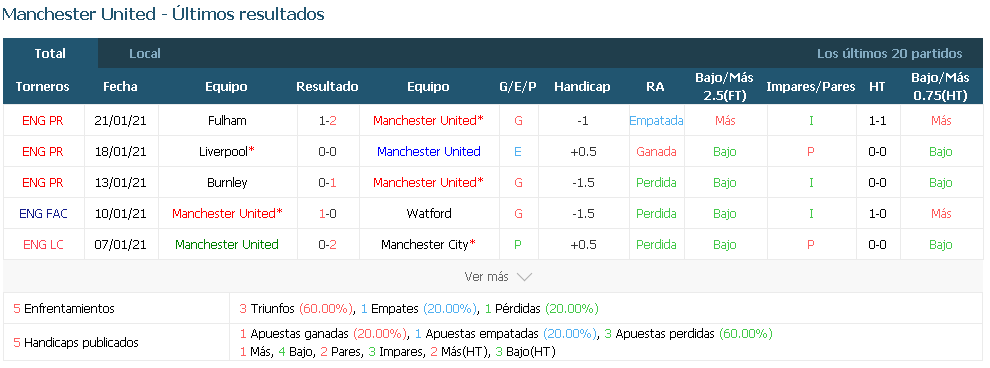Click the 0-2 result versus Manchester City
Image resolution: width=990 pixels, height=368 pixels.
click(327, 244)
